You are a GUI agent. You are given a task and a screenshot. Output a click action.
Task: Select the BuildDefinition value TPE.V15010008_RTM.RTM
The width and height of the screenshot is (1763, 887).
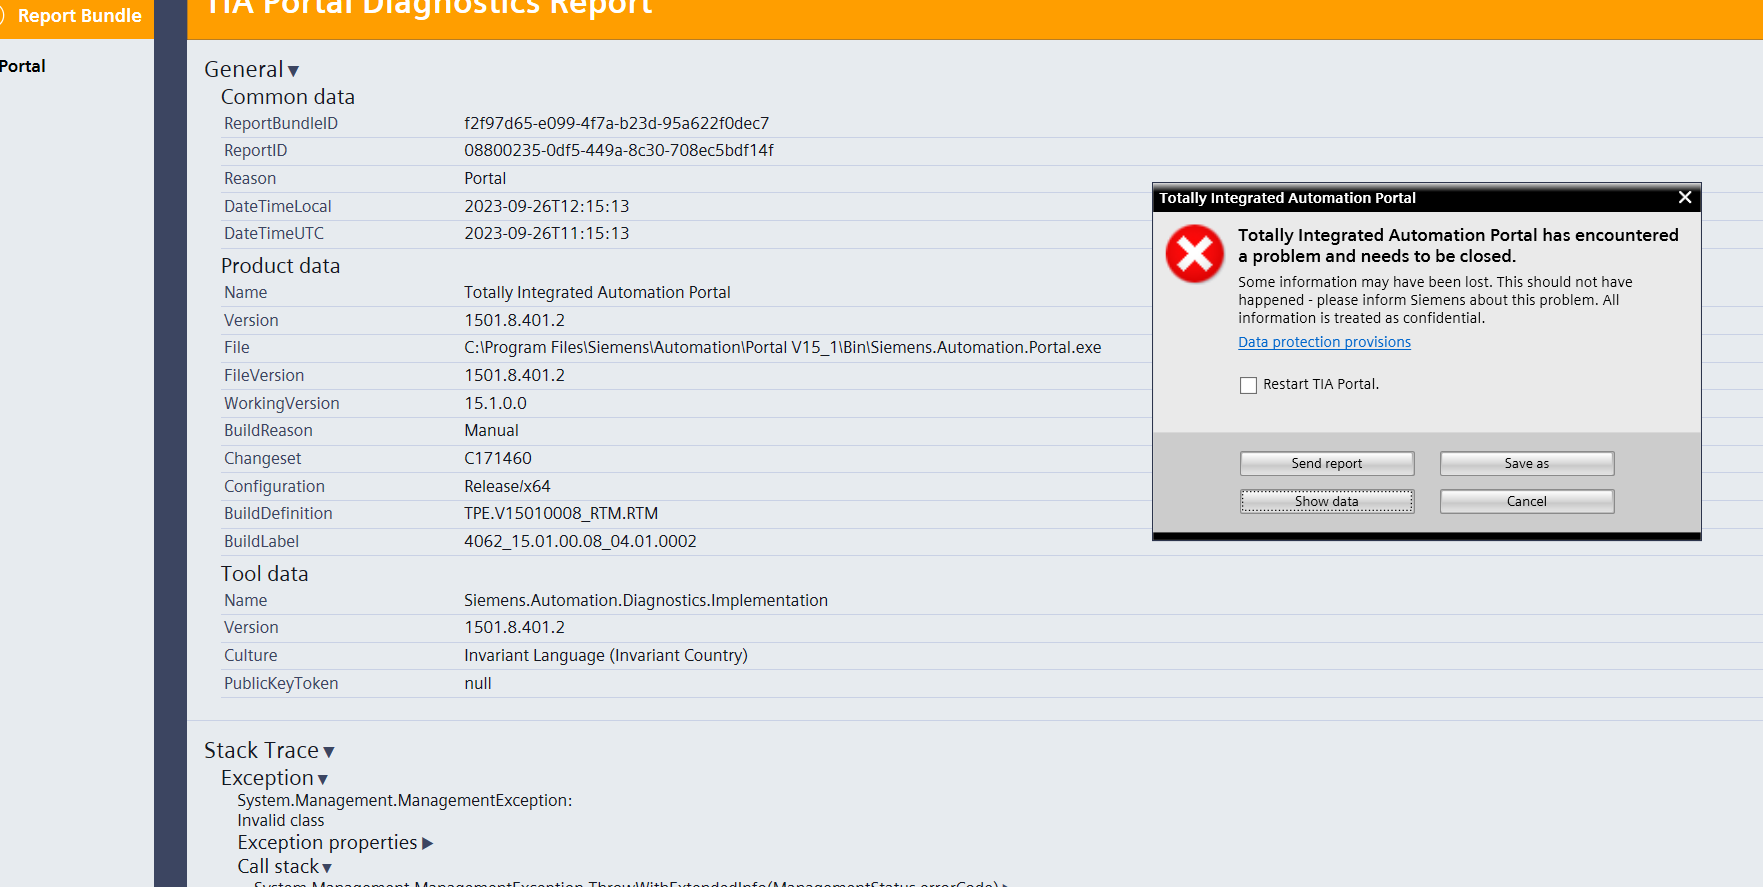561,513
